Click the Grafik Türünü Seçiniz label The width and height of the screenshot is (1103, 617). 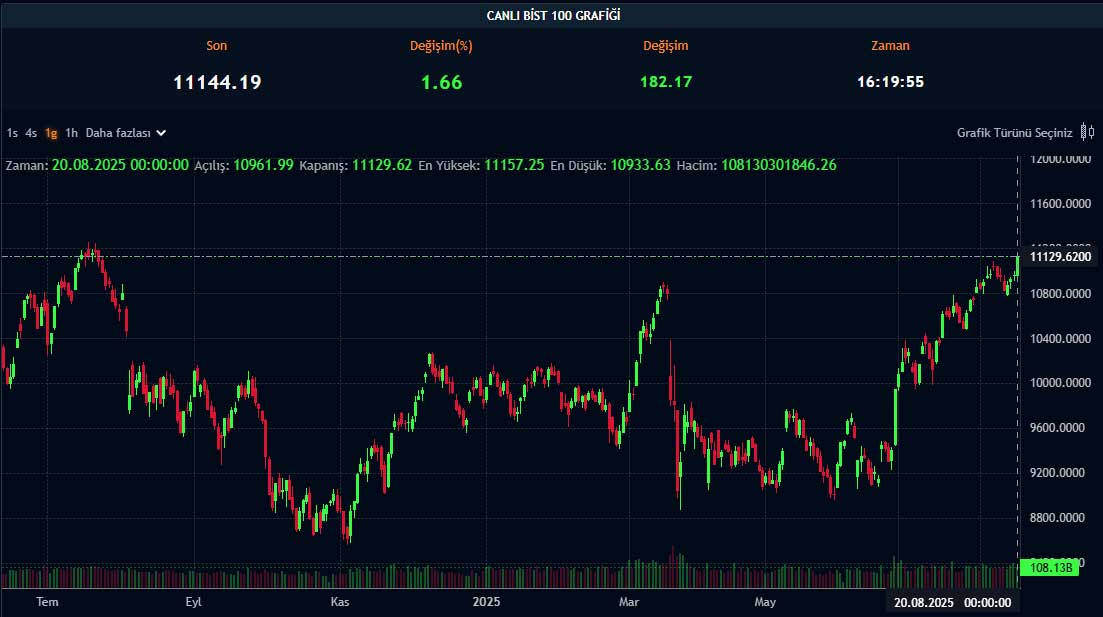point(1014,133)
